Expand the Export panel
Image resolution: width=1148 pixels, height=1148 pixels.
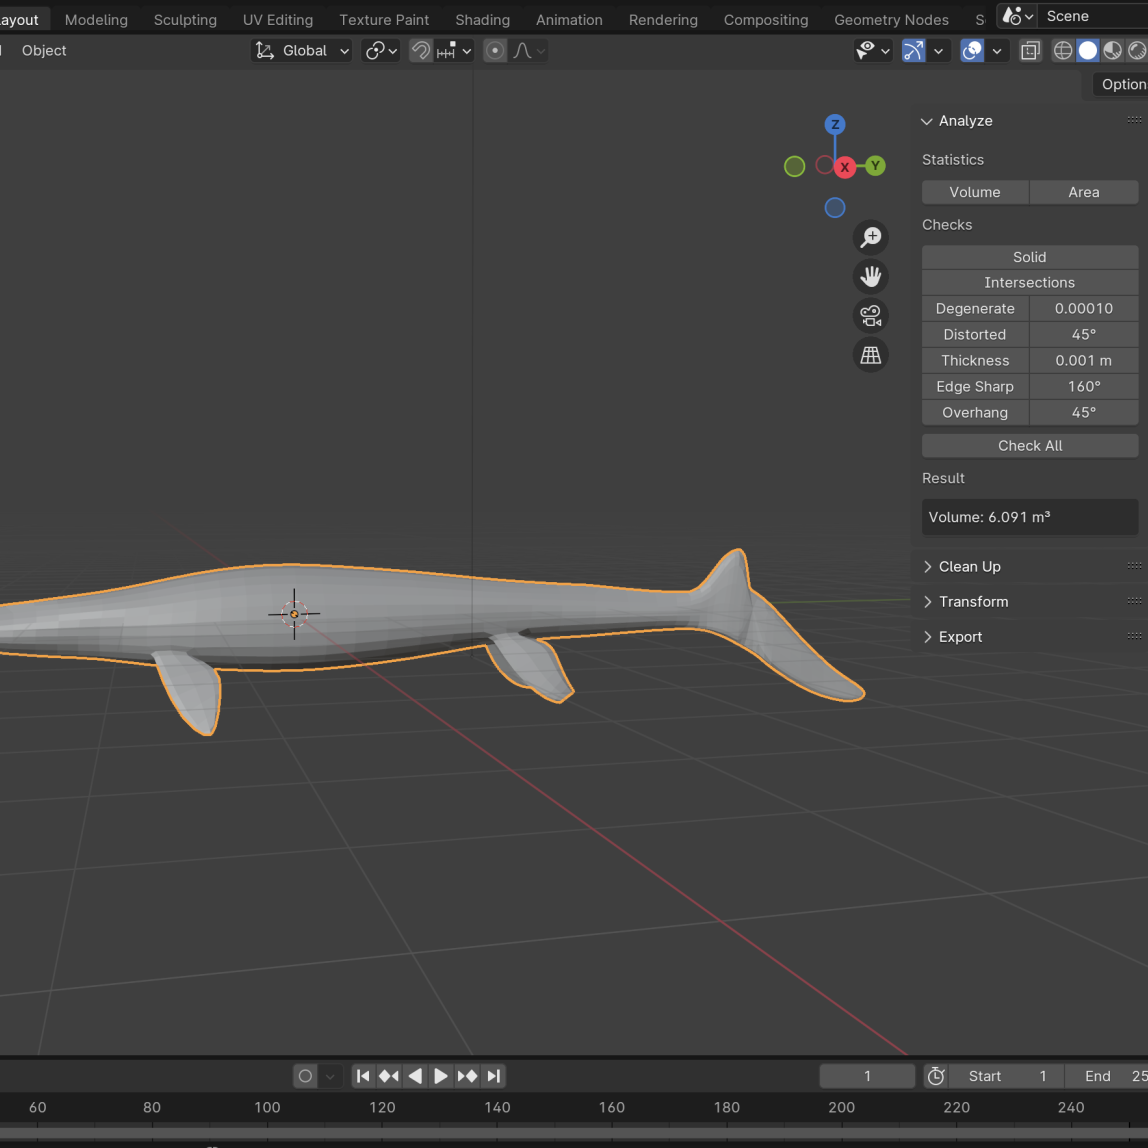pyautogui.click(x=960, y=636)
